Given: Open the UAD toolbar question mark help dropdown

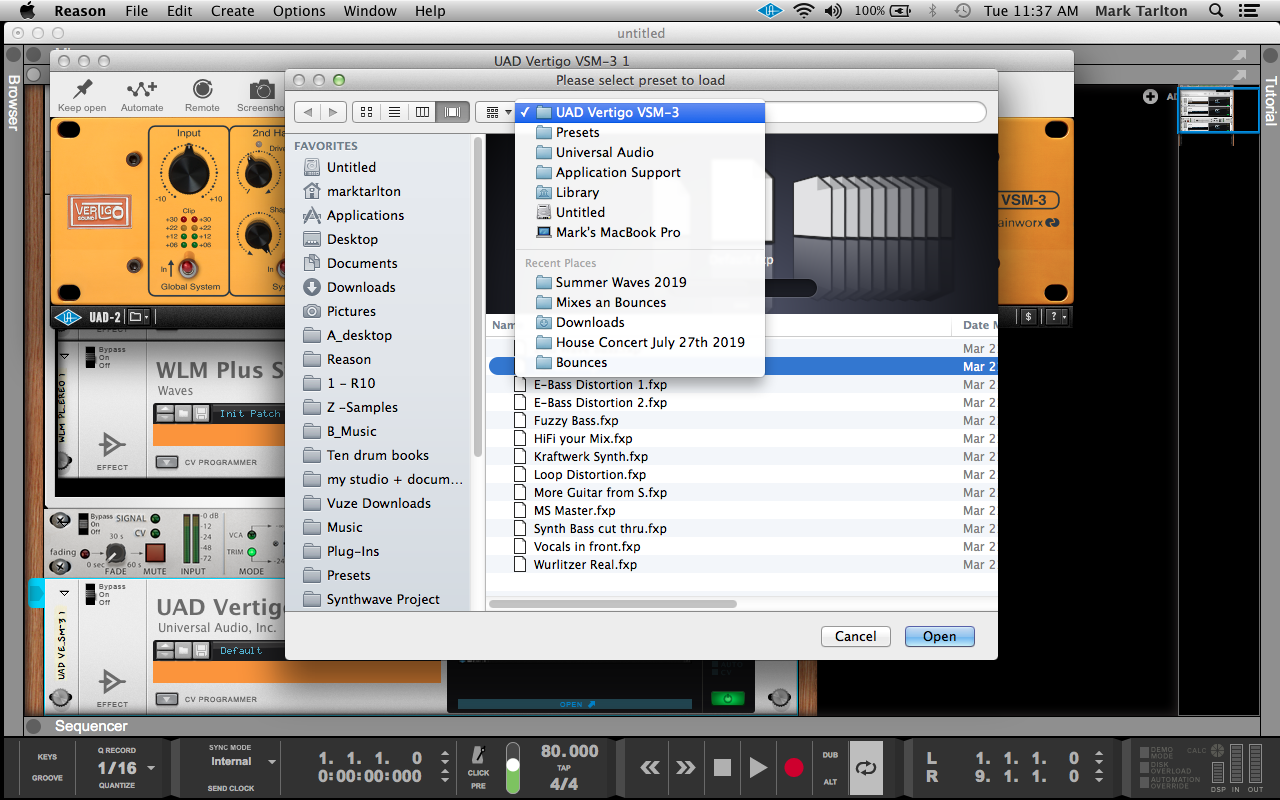Looking at the screenshot, I should (x=1057, y=316).
